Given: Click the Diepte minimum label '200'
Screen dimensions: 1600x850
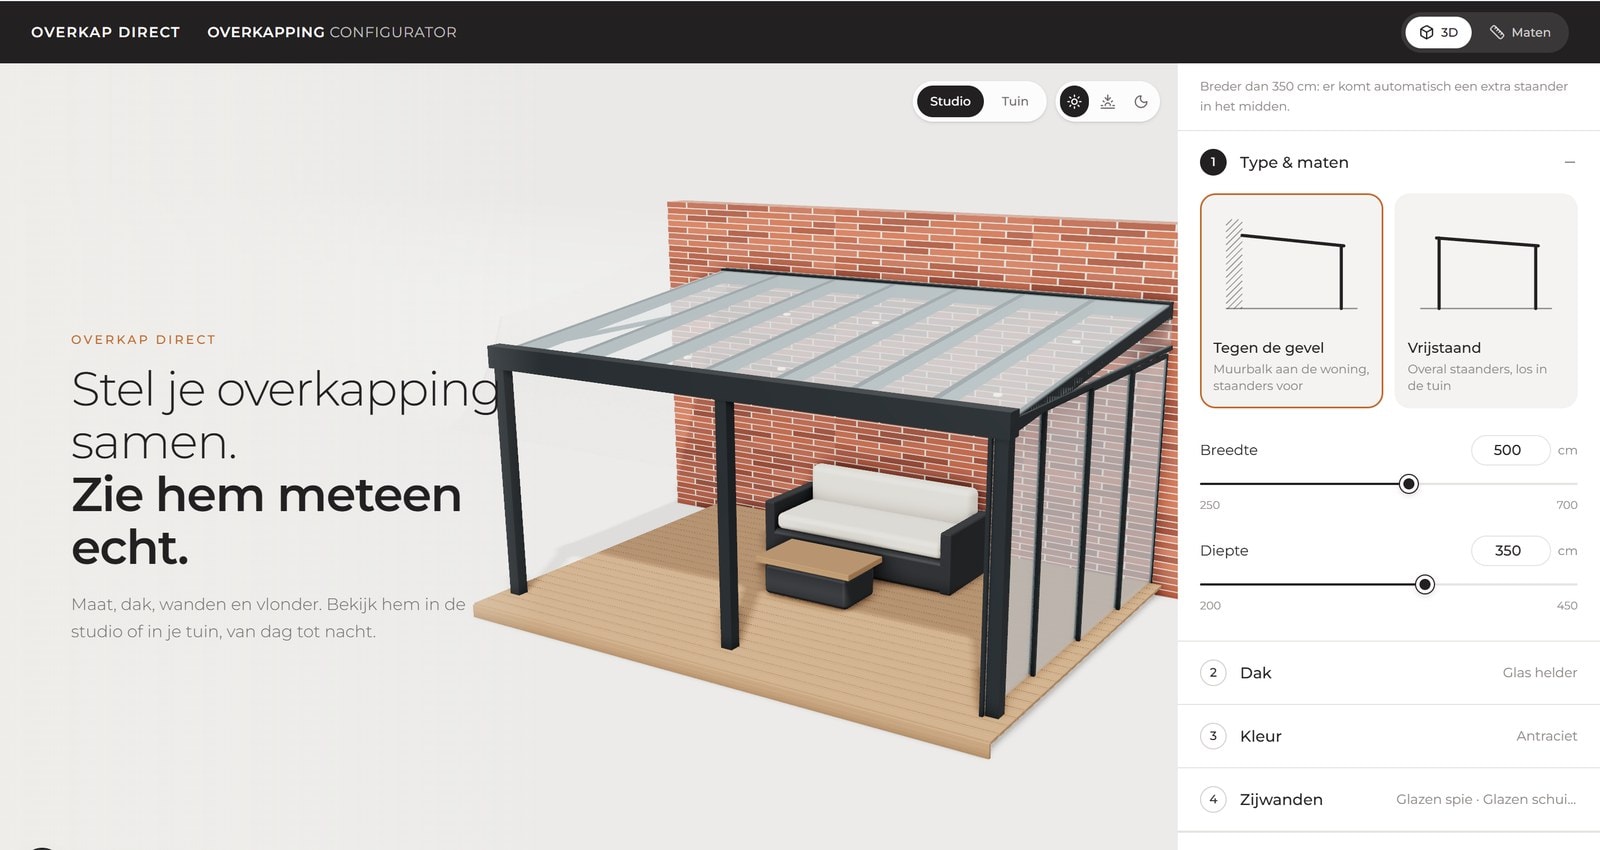Looking at the screenshot, I should coord(1210,606).
